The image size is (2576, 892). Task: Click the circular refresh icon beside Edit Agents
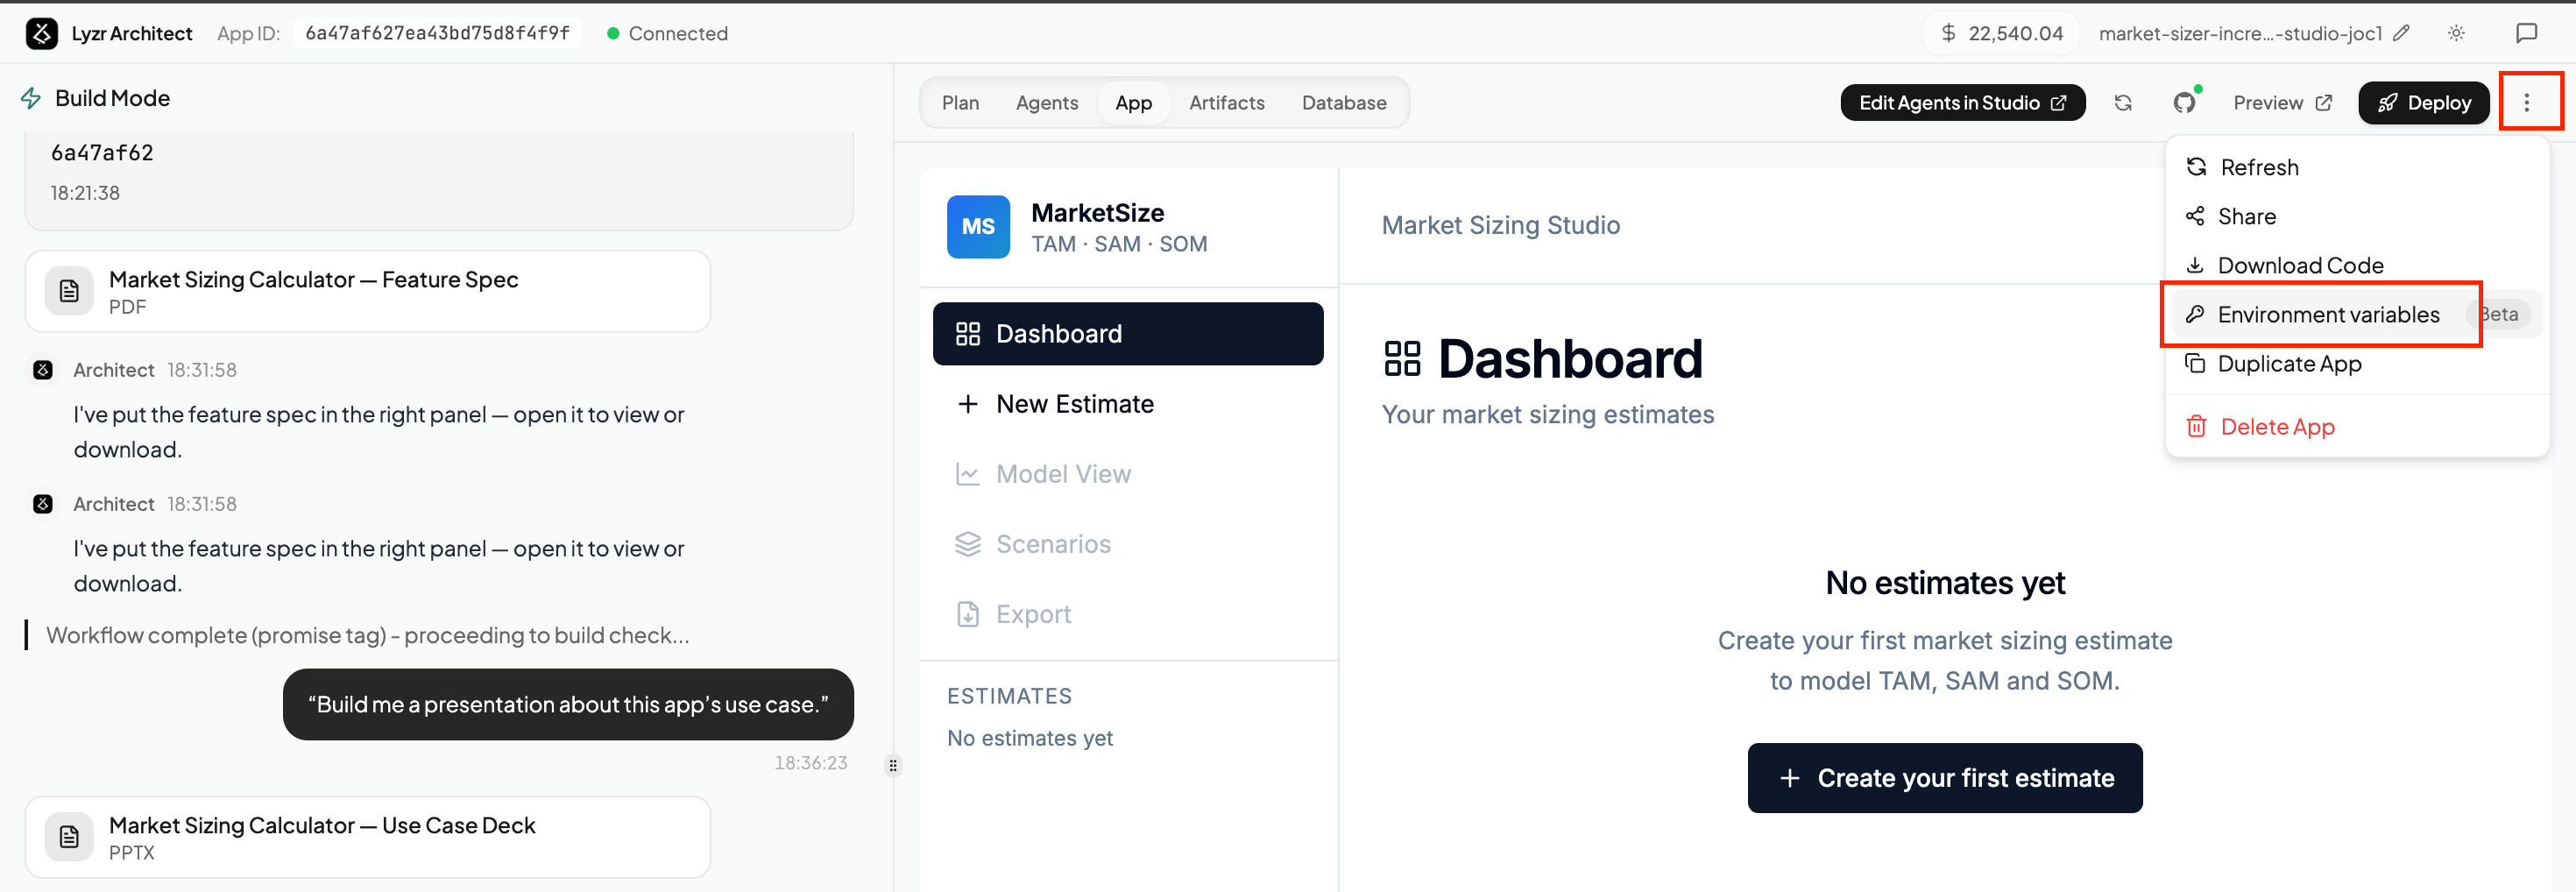coord(2122,103)
